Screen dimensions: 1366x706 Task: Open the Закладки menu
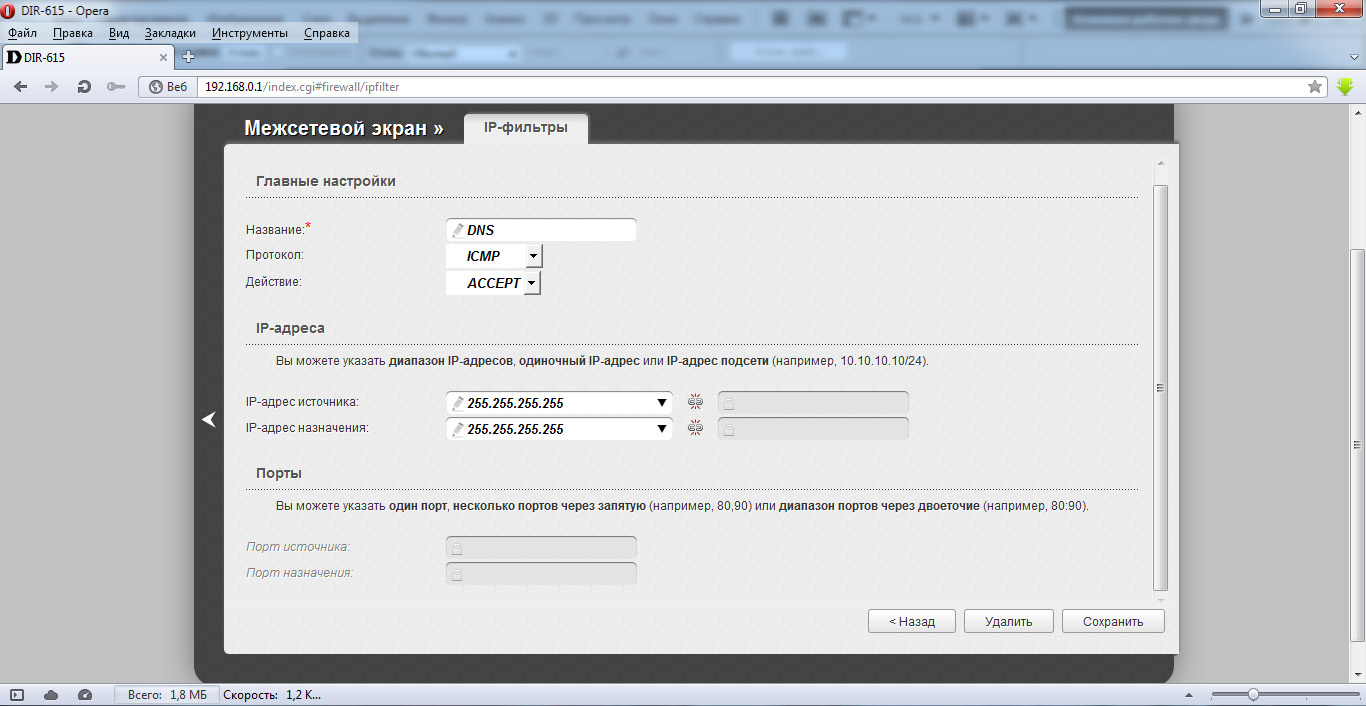click(170, 33)
